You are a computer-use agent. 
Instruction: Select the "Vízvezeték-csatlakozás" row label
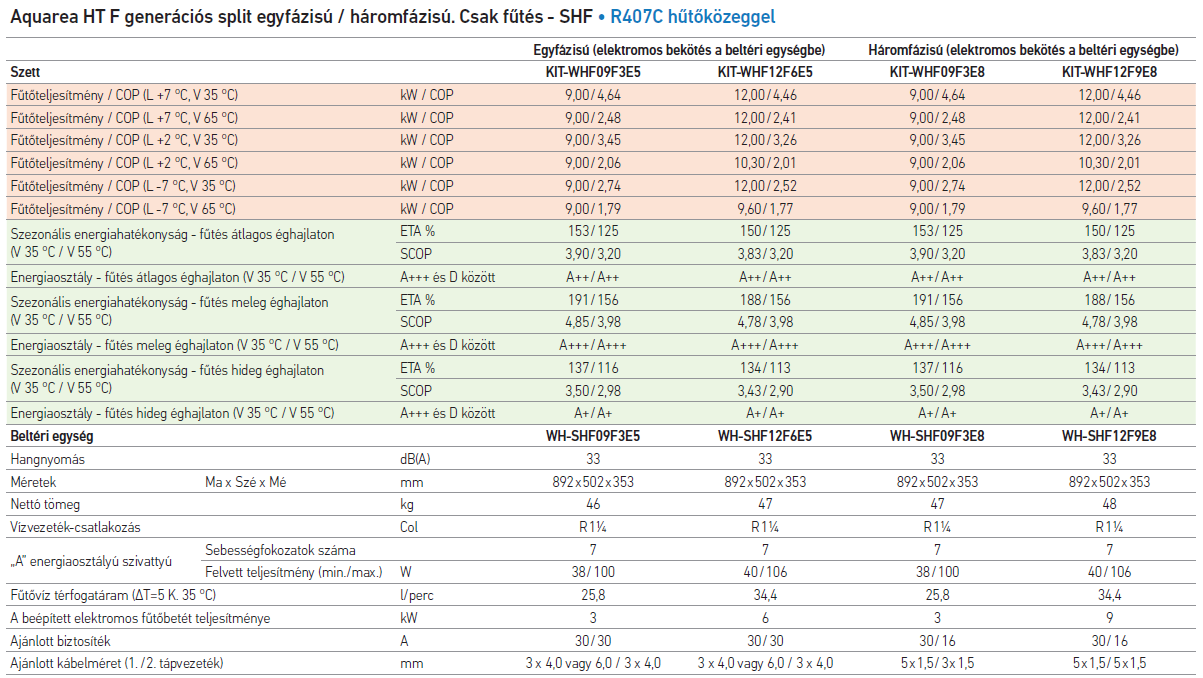[75, 527]
